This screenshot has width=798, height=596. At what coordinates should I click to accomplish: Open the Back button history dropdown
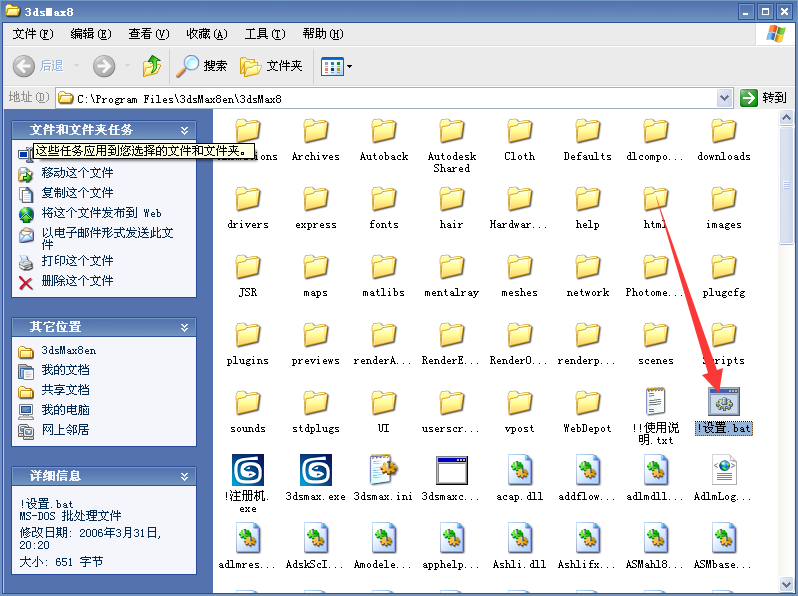click(76, 66)
